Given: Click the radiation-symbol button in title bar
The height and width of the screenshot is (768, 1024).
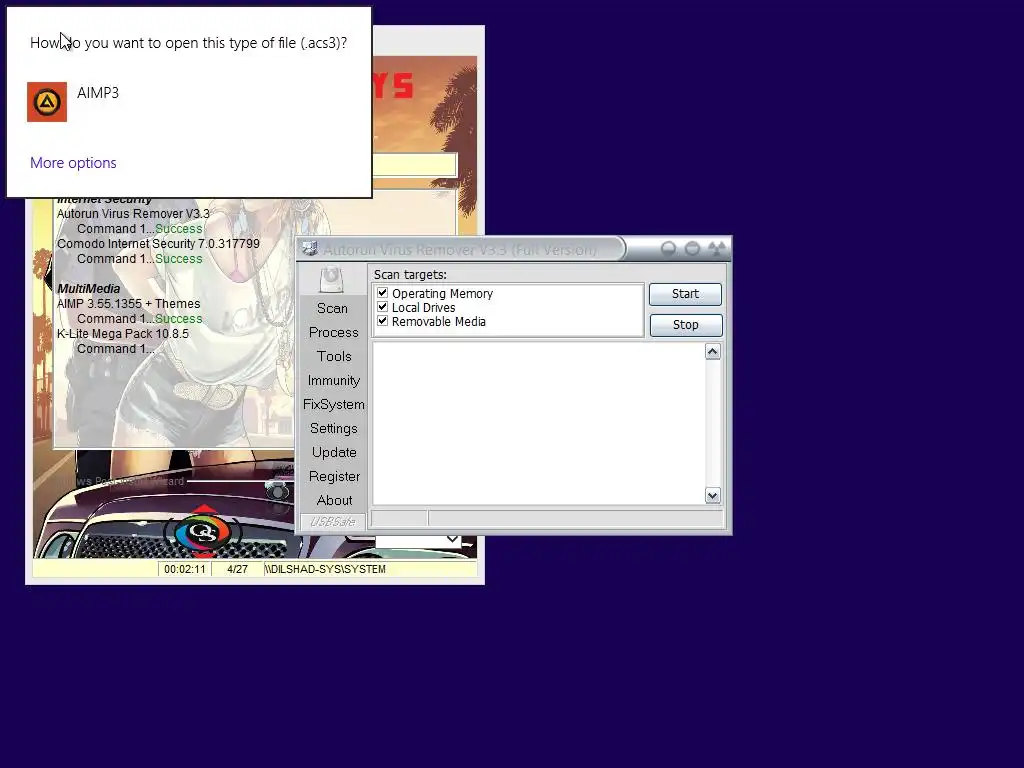Looking at the screenshot, I should click(x=717, y=249).
